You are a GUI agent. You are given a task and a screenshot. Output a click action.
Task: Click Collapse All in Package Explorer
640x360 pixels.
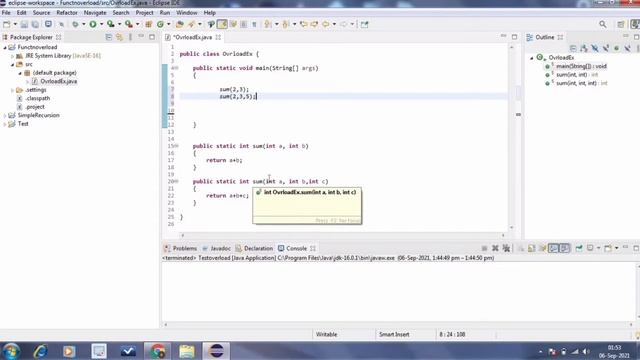click(109, 37)
